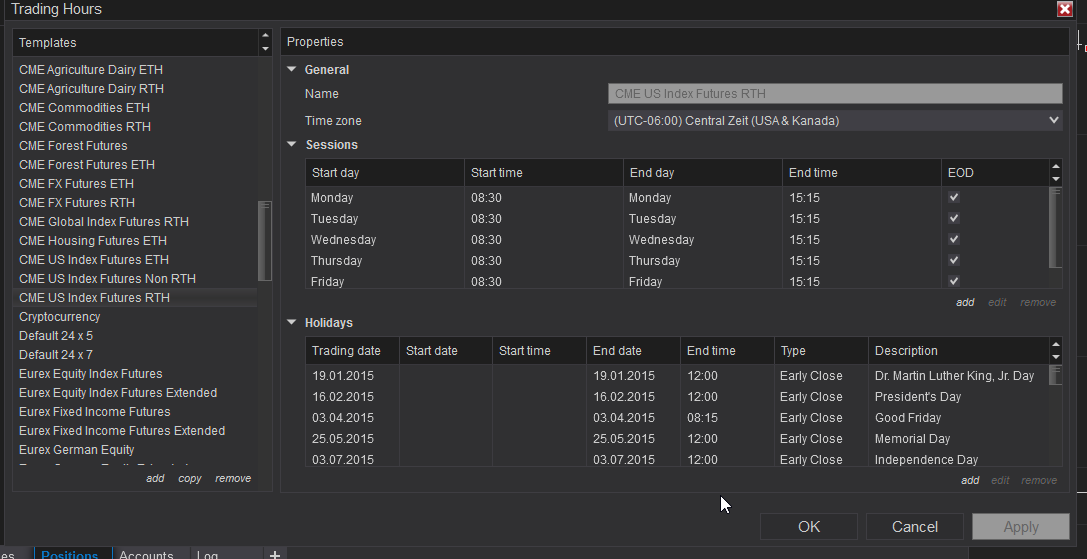Image resolution: width=1087 pixels, height=559 pixels.
Task: Click the Templates list scroll-down arrow
Action: [265, 48]
